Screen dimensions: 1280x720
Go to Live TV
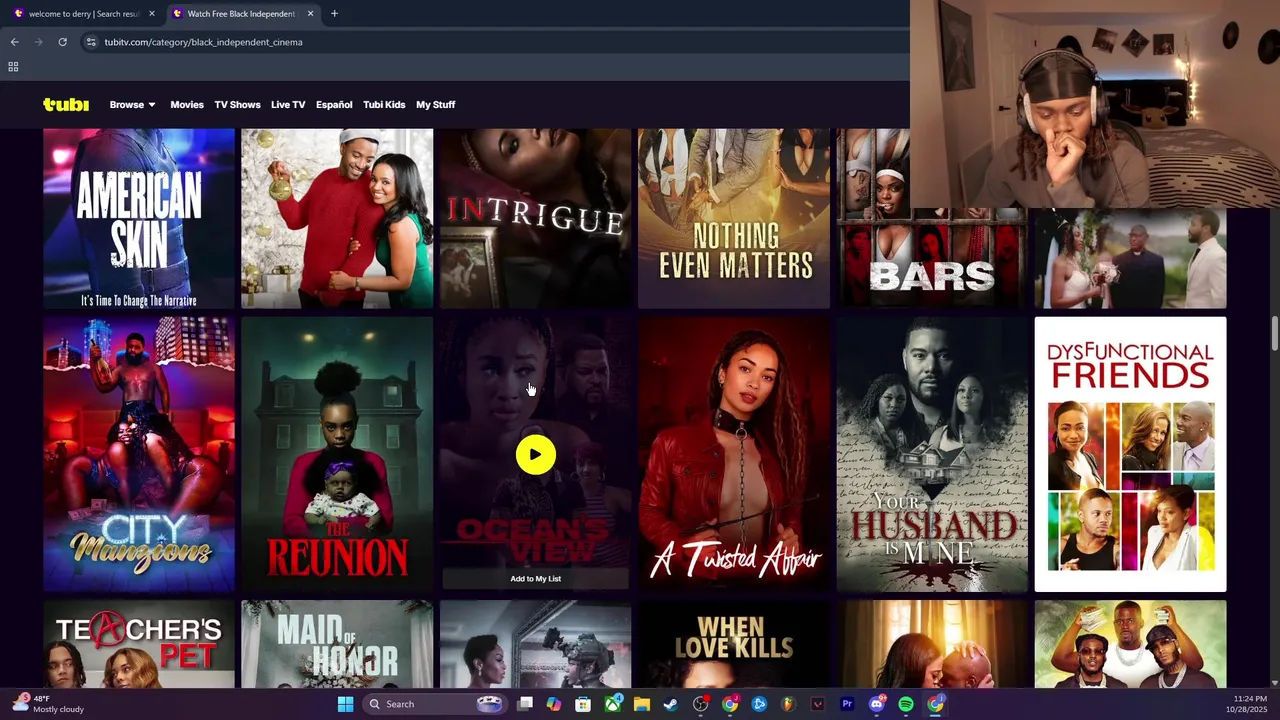point(288,105)
